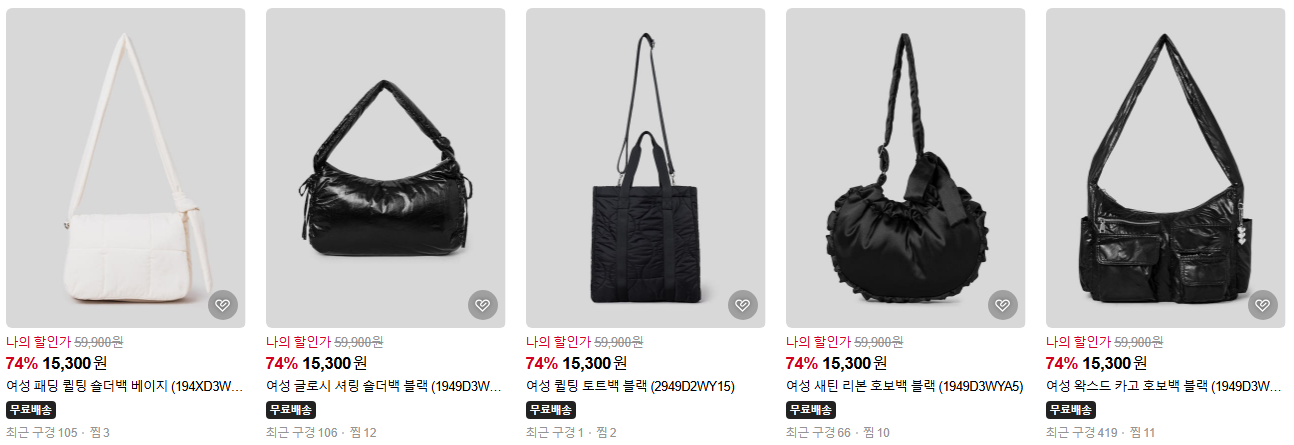Click 15,300원 price of glossy shirring shoulder bag
The width and height of the screenshot is (1294, 445).
coord(334,363)
